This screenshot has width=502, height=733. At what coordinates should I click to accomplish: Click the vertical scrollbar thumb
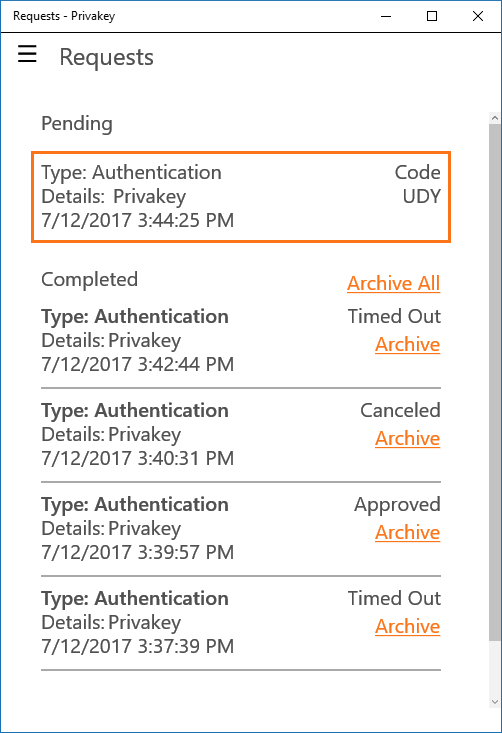click(495, 382)
